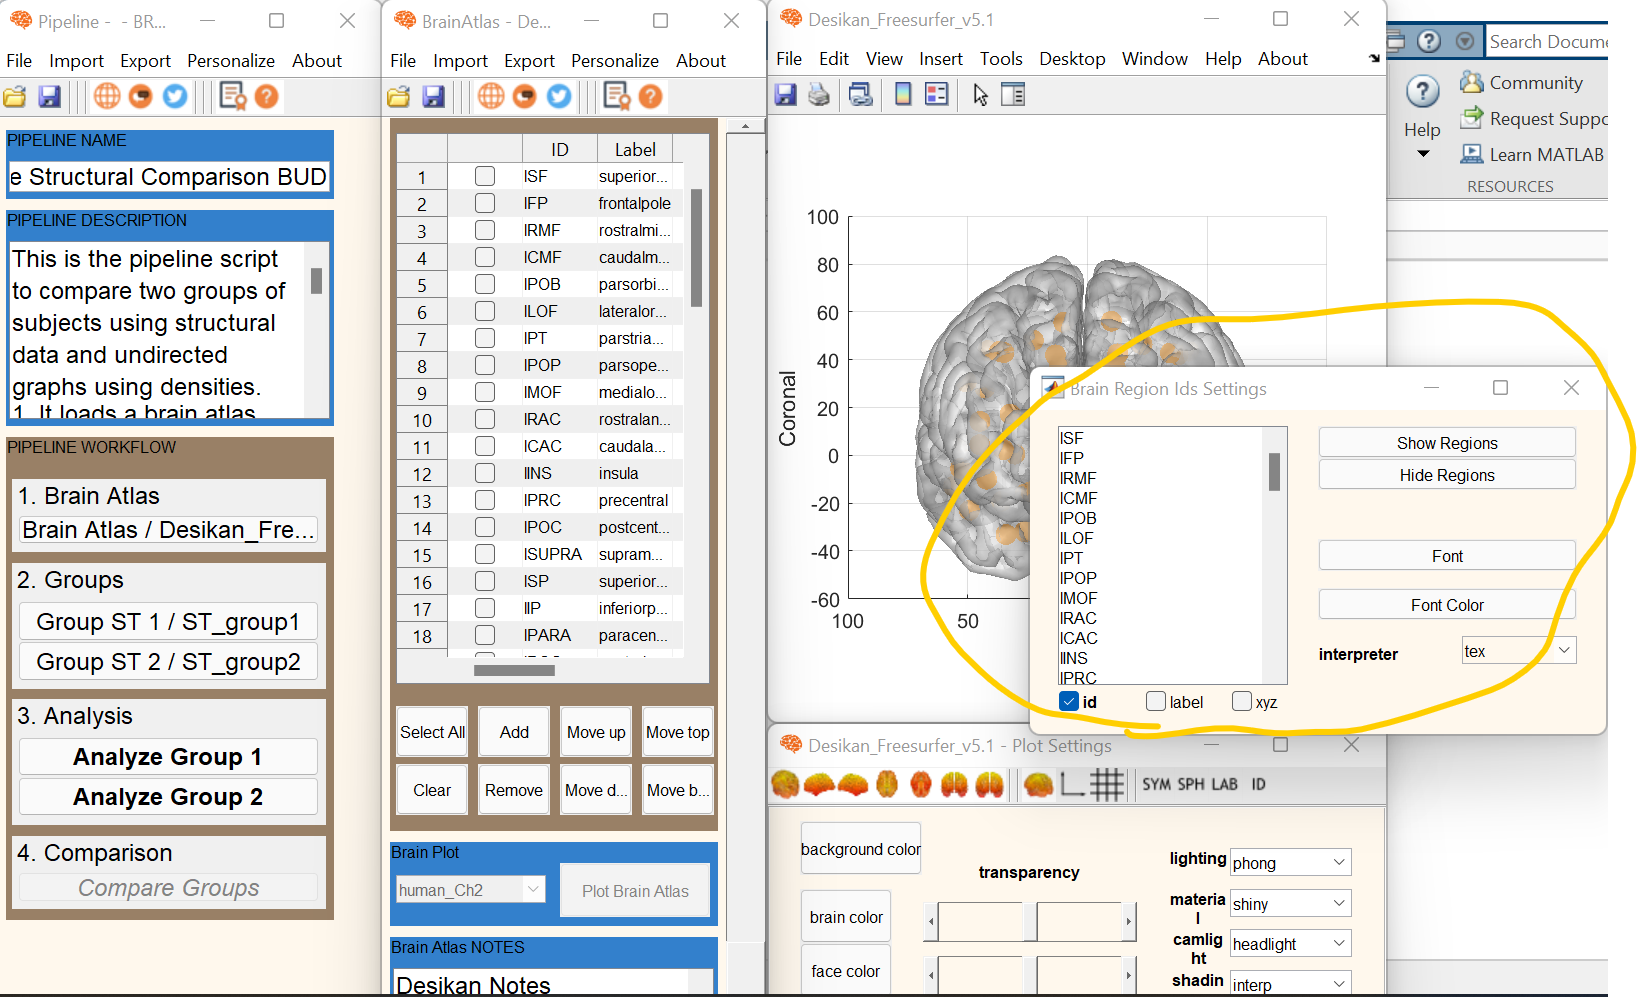Image resolution: width=1639 pixels, height=997 pixels.
Task: Click the axial brain view icon
Action: 887,785
